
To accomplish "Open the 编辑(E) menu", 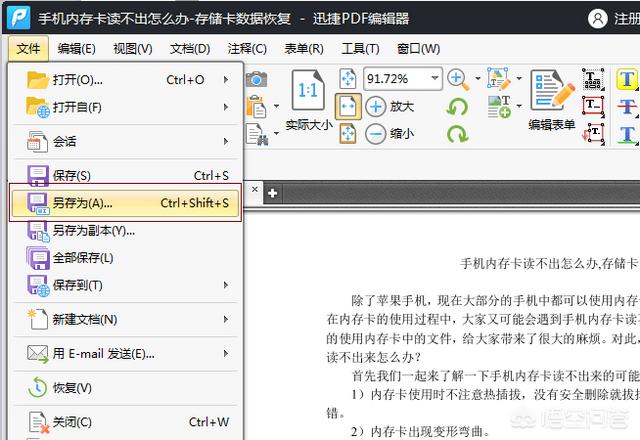I will 77,49.
